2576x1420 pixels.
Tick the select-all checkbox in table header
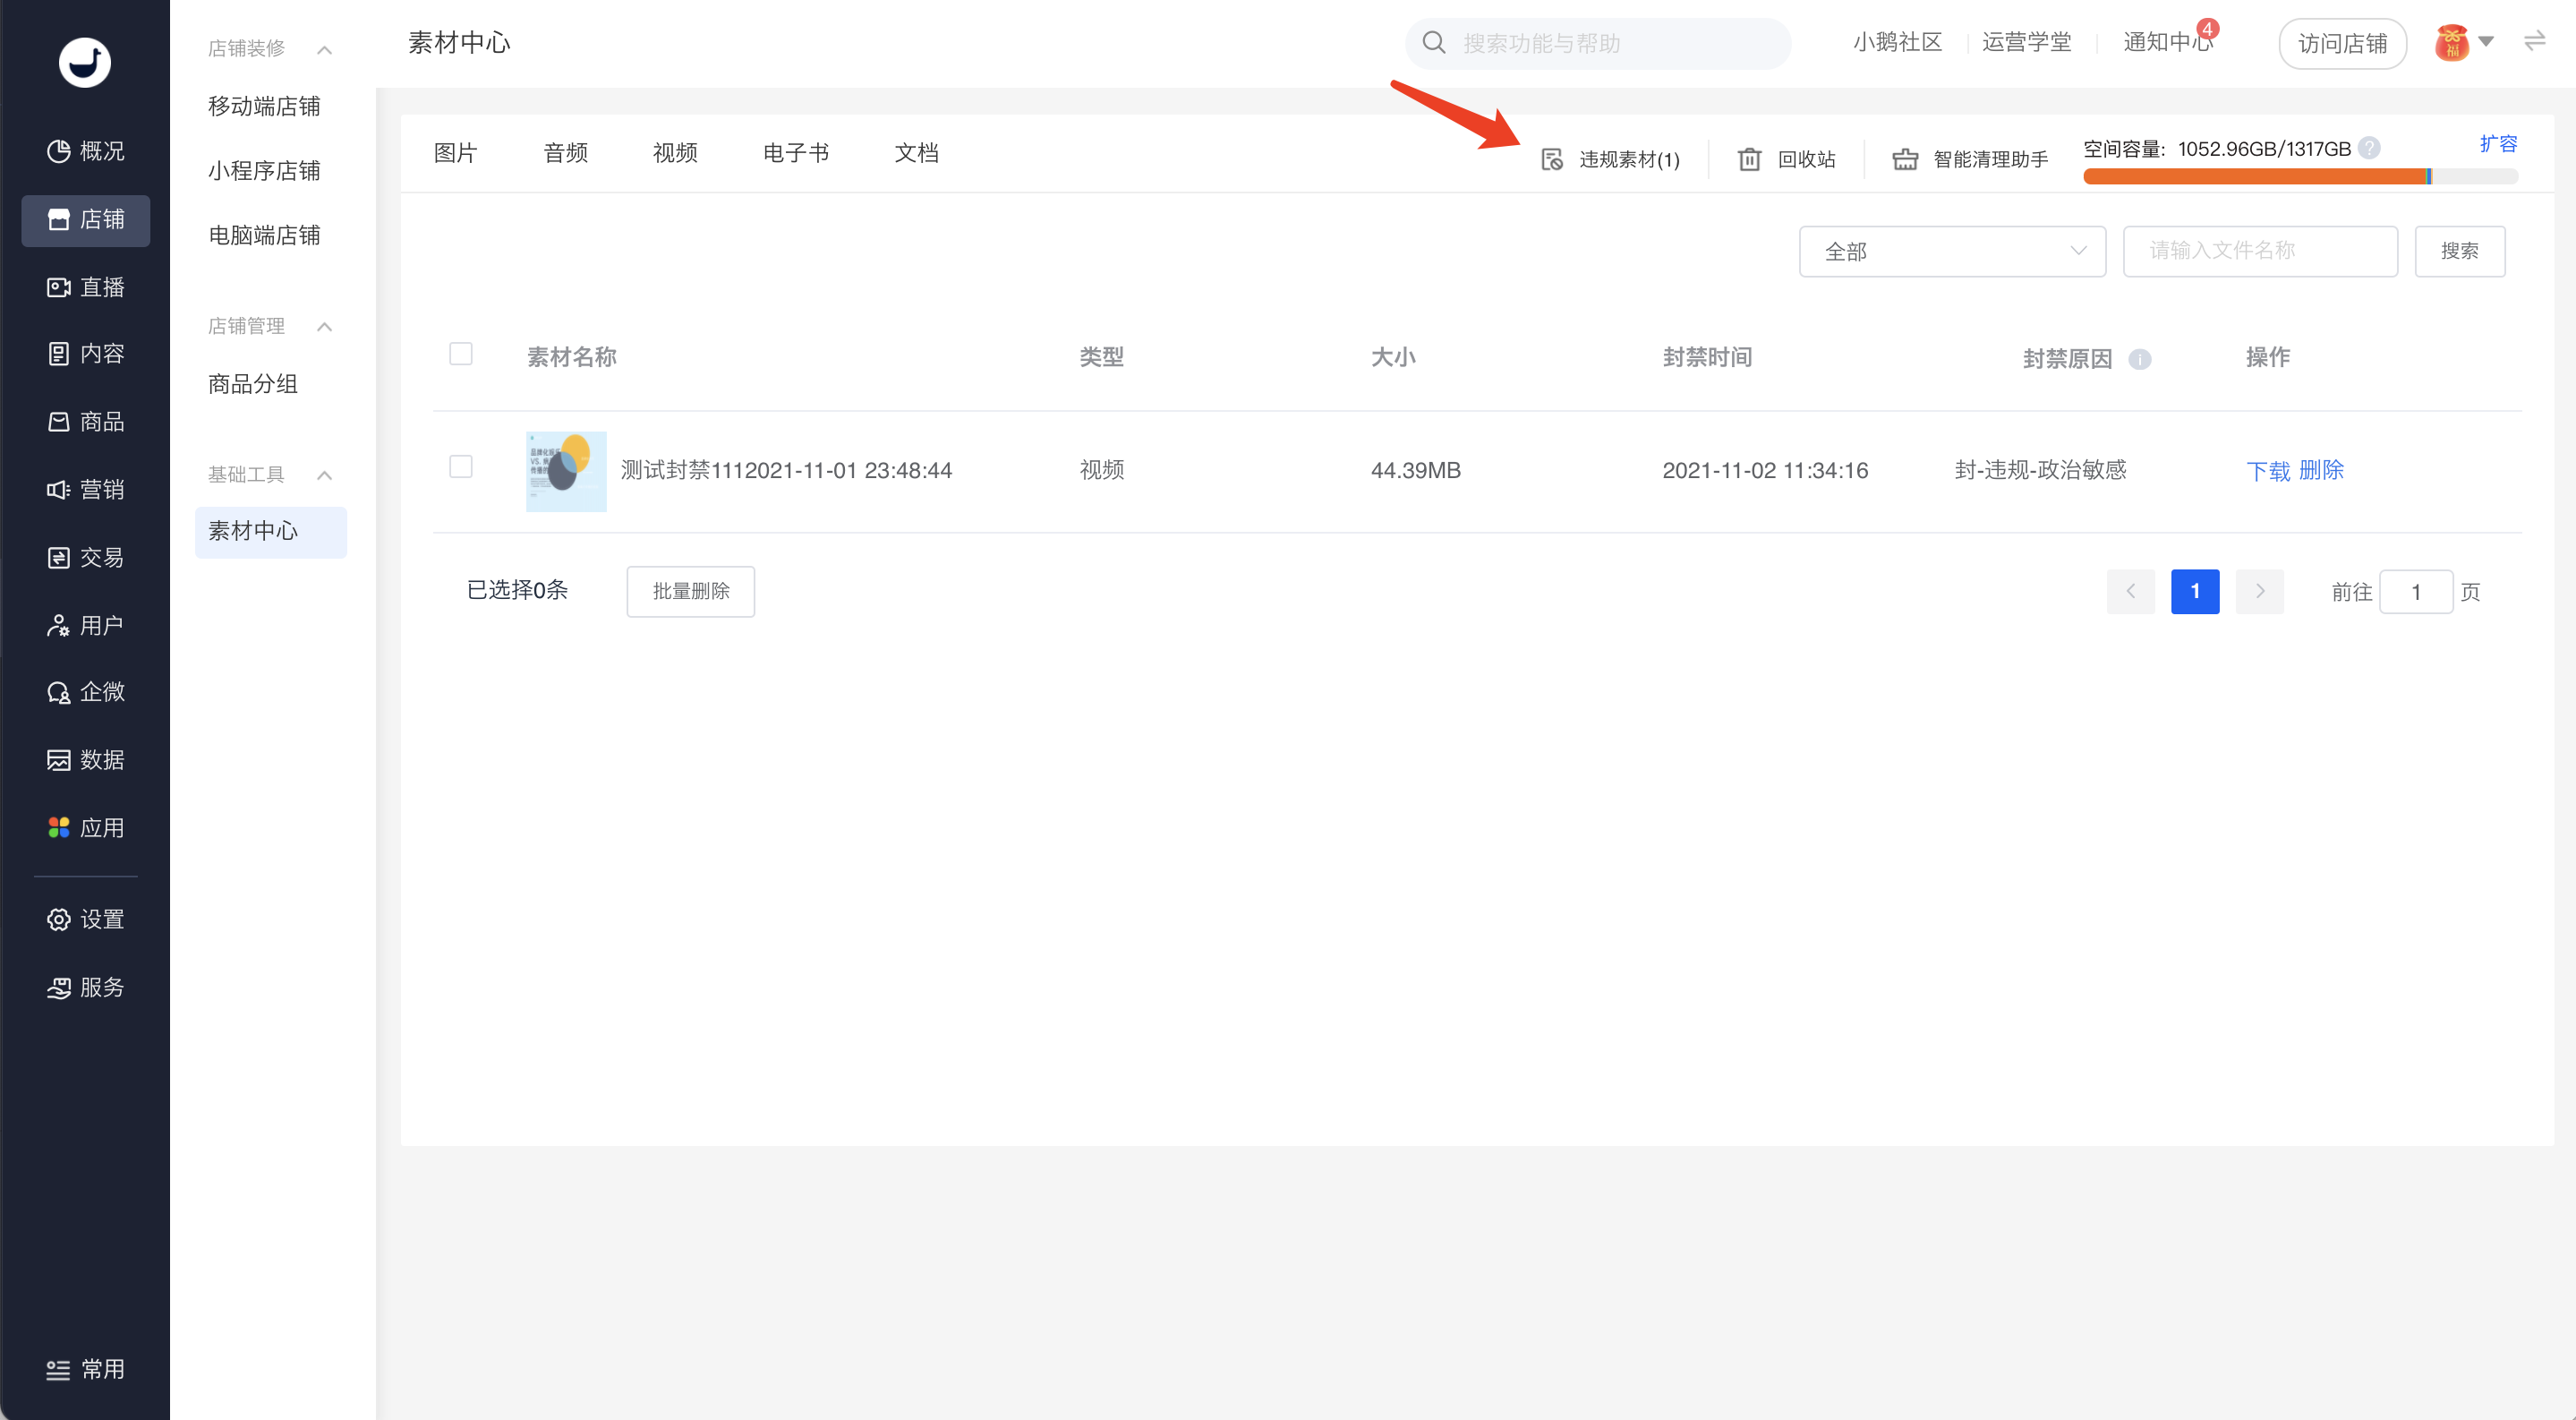point(461,354)
